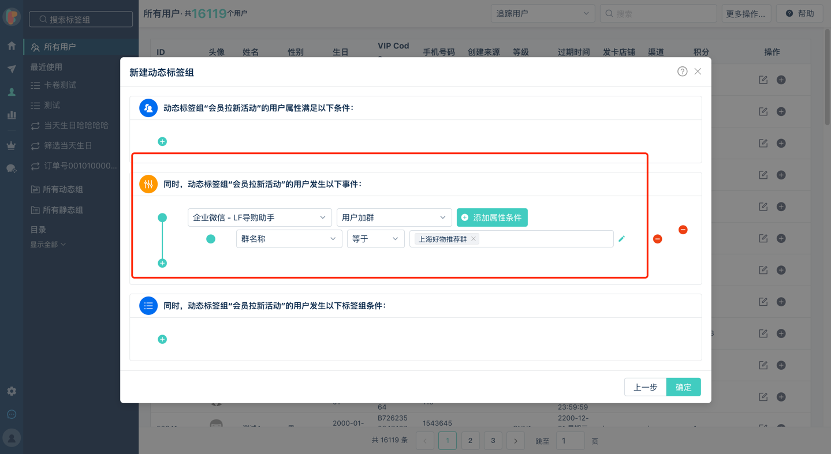This screenshot has width=832, height=454.
Task: Expand the 用户加群 event dropdown
Action: 394,217
